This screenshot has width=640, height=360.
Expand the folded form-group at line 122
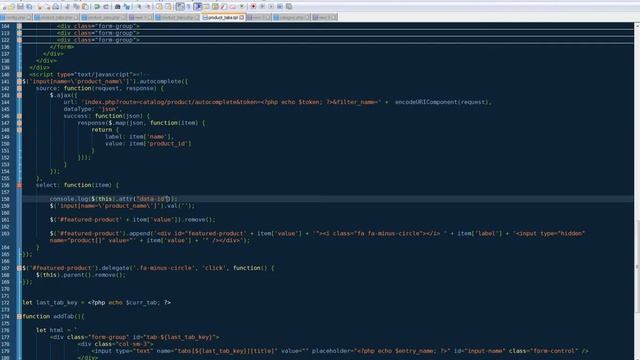[x=19, y=40]
